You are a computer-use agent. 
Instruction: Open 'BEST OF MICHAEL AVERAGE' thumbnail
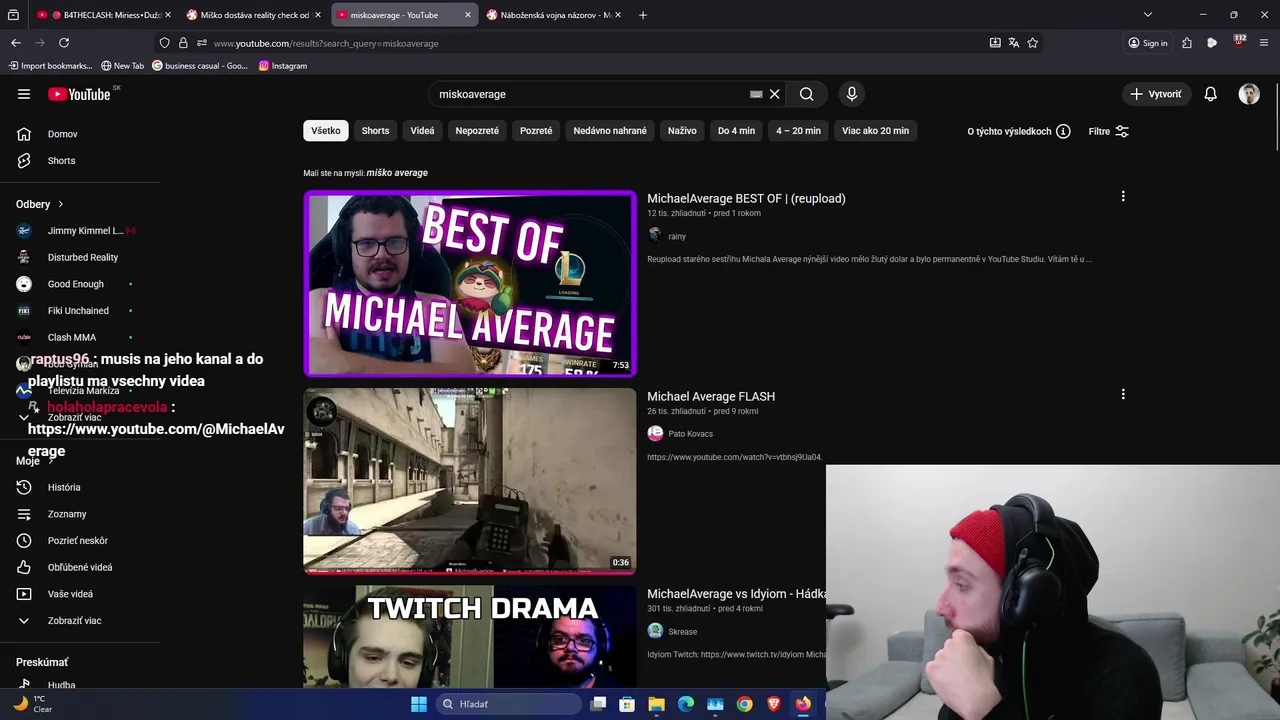470,283
